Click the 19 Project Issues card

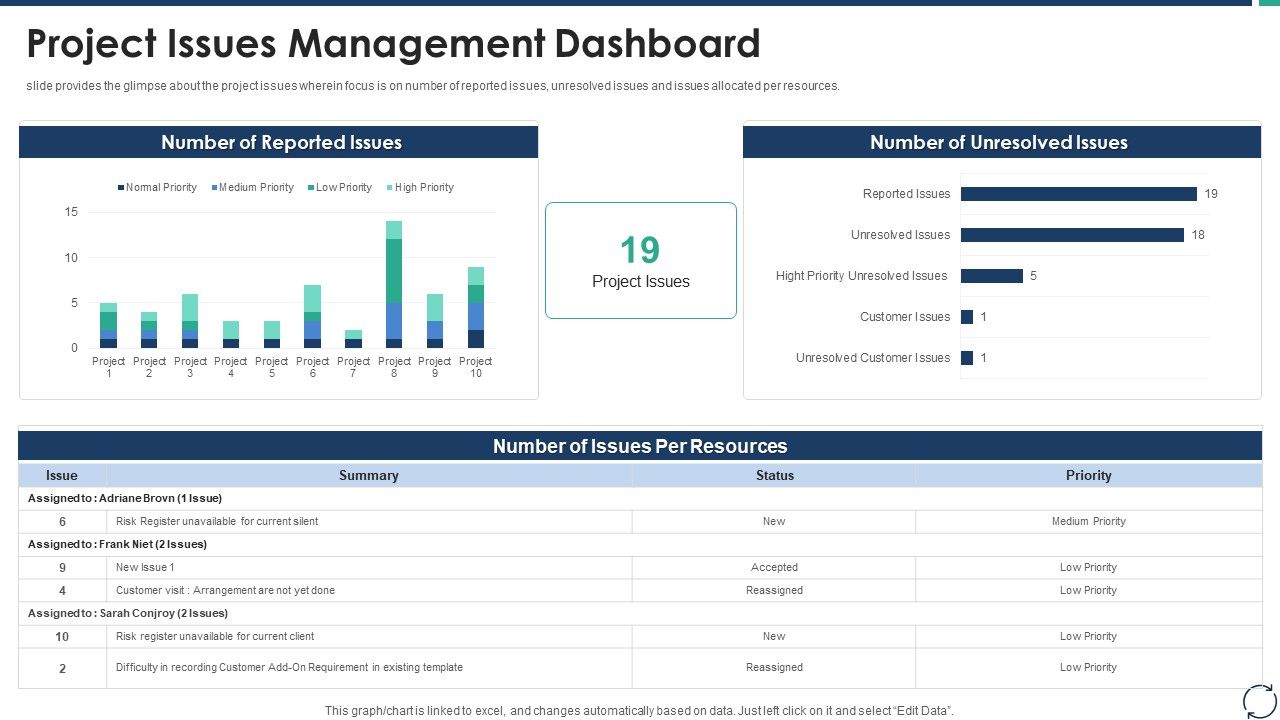(641, 261)
